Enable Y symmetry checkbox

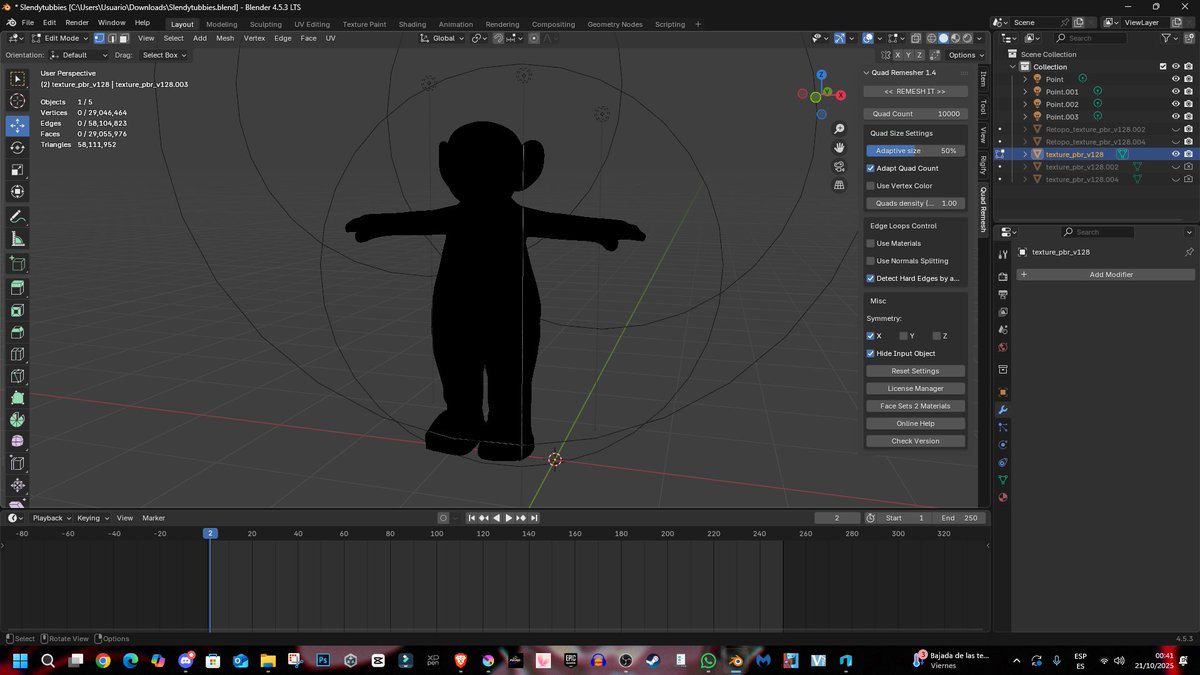(903, 336)
